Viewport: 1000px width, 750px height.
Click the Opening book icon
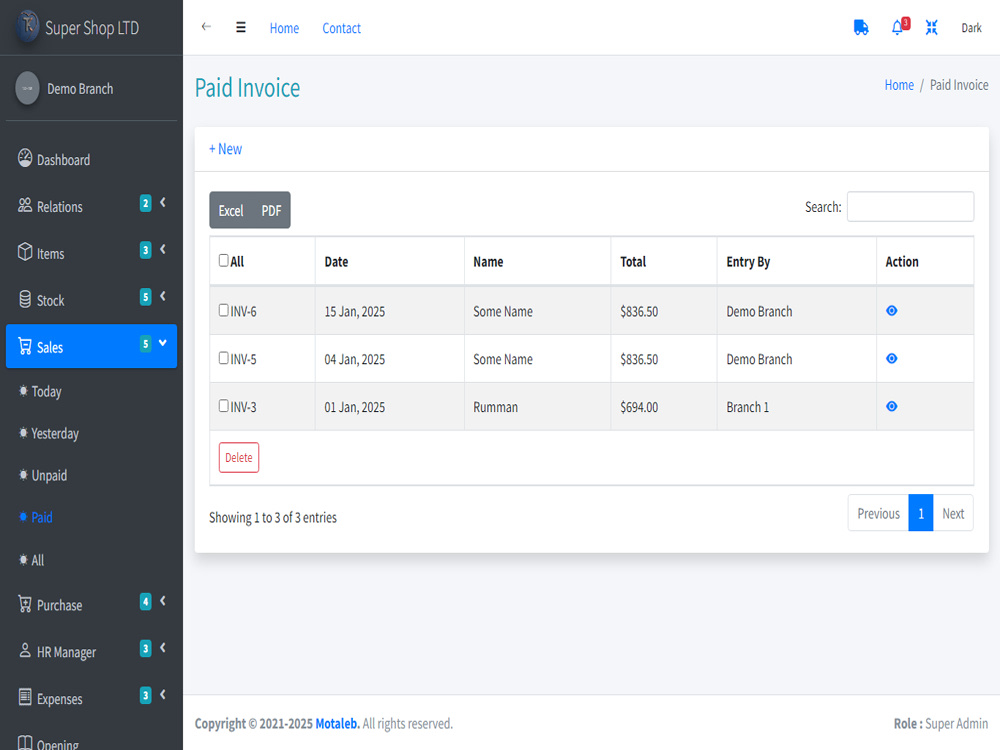25,743
